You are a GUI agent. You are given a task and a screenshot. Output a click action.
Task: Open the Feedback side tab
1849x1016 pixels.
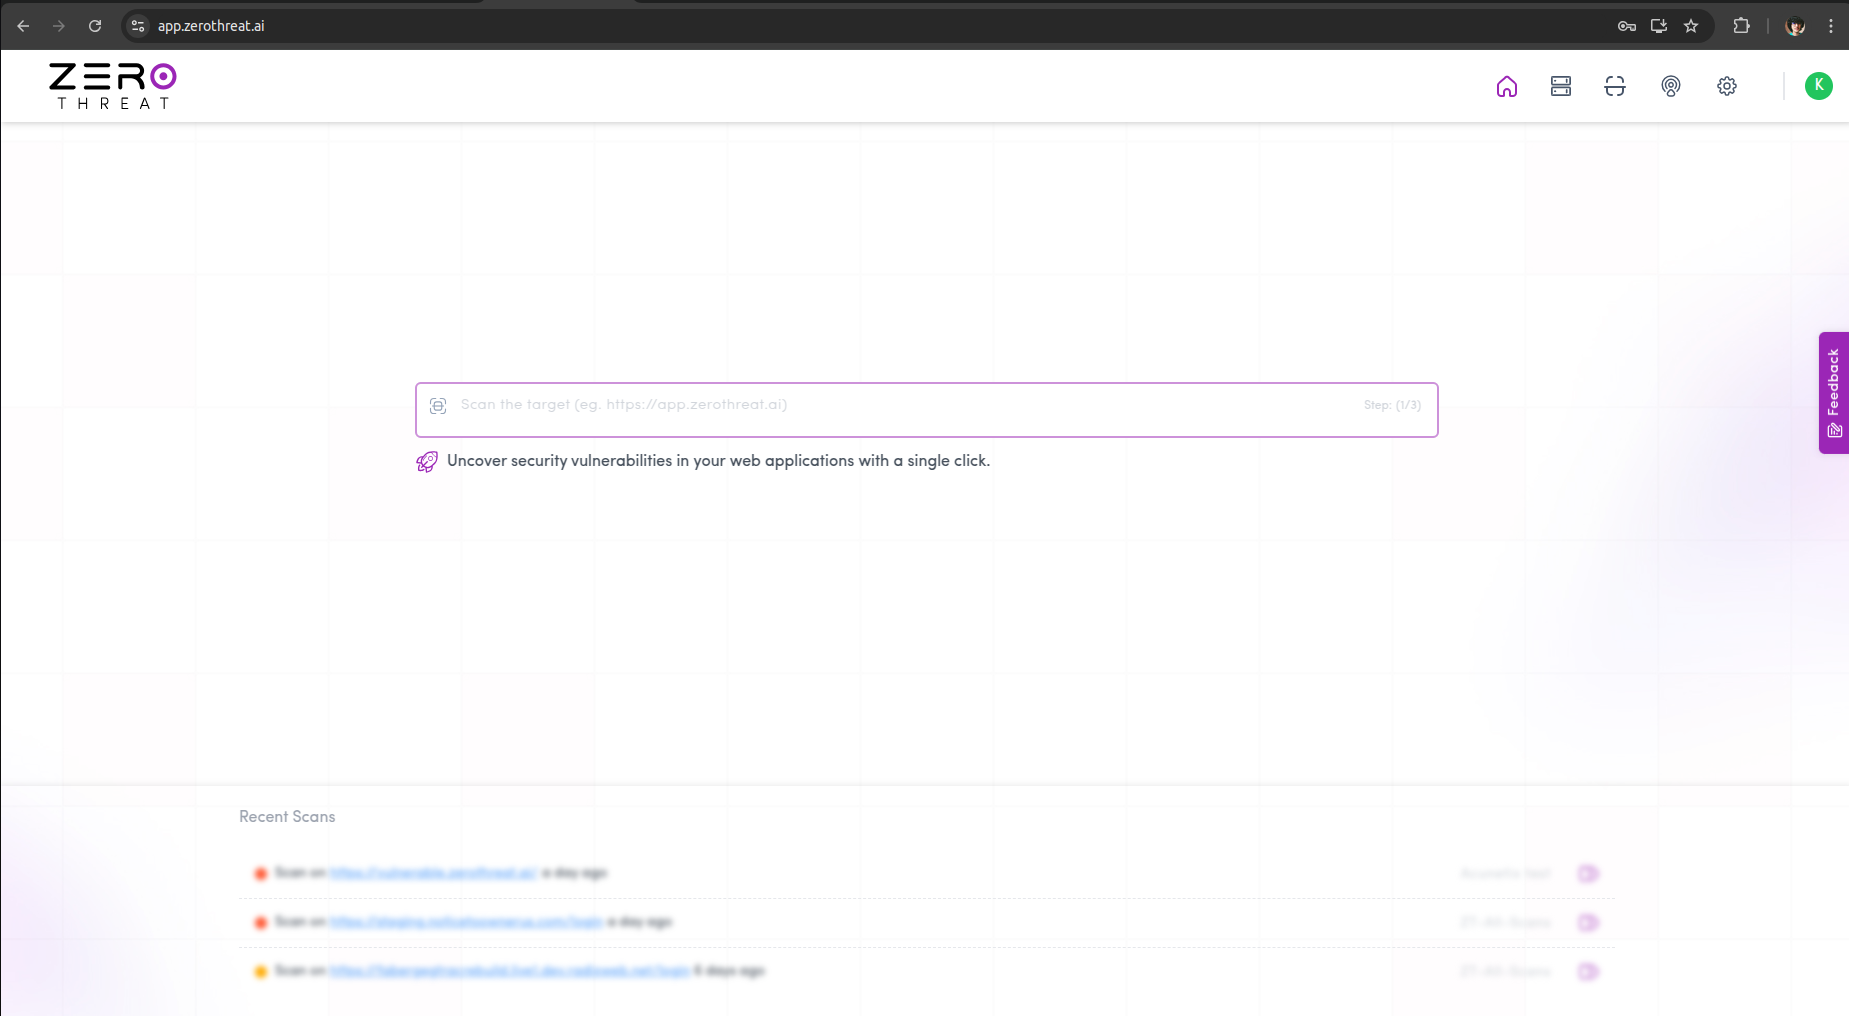tap(1833, 393)
